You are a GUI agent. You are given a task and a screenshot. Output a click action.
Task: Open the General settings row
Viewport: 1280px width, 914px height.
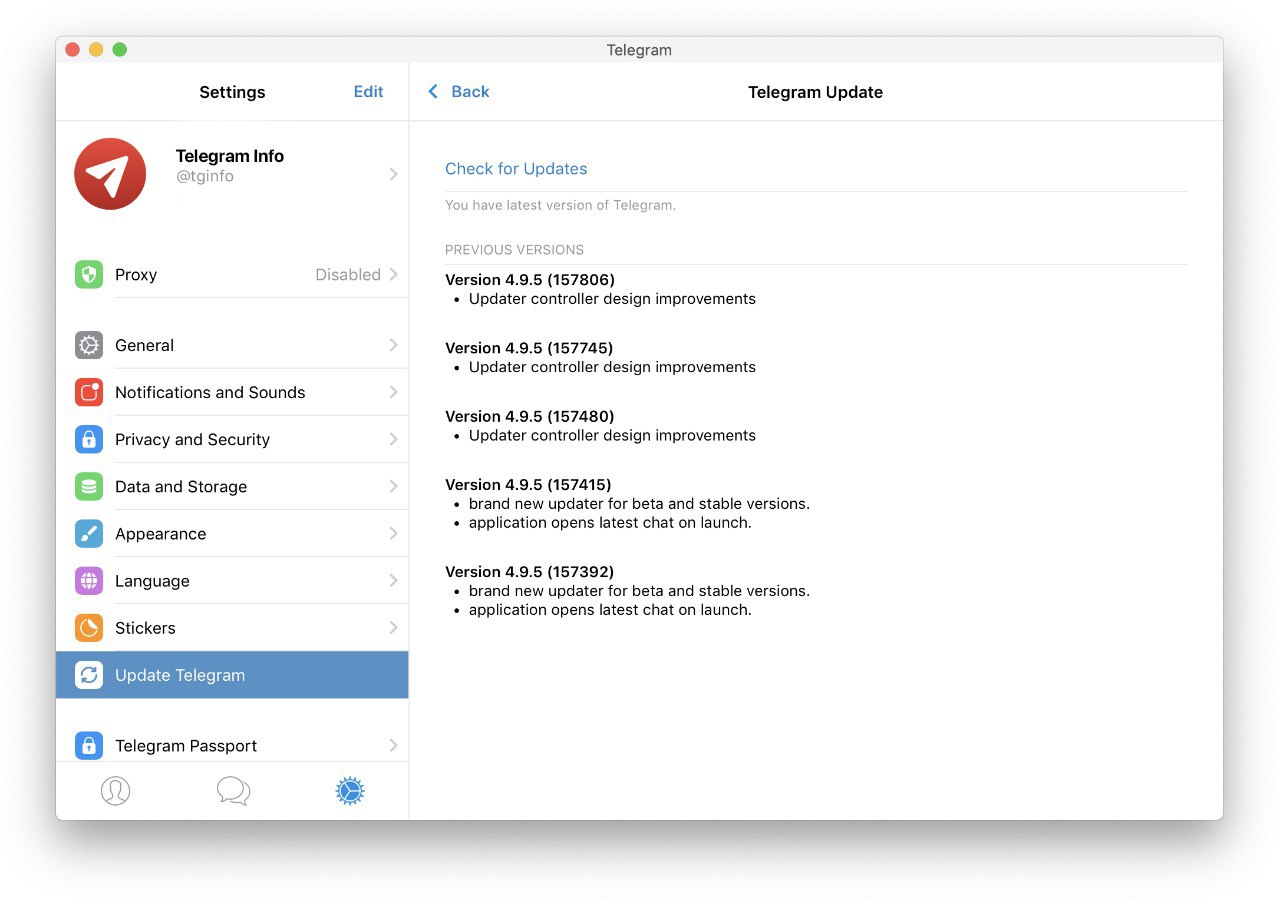click(232, 345)
